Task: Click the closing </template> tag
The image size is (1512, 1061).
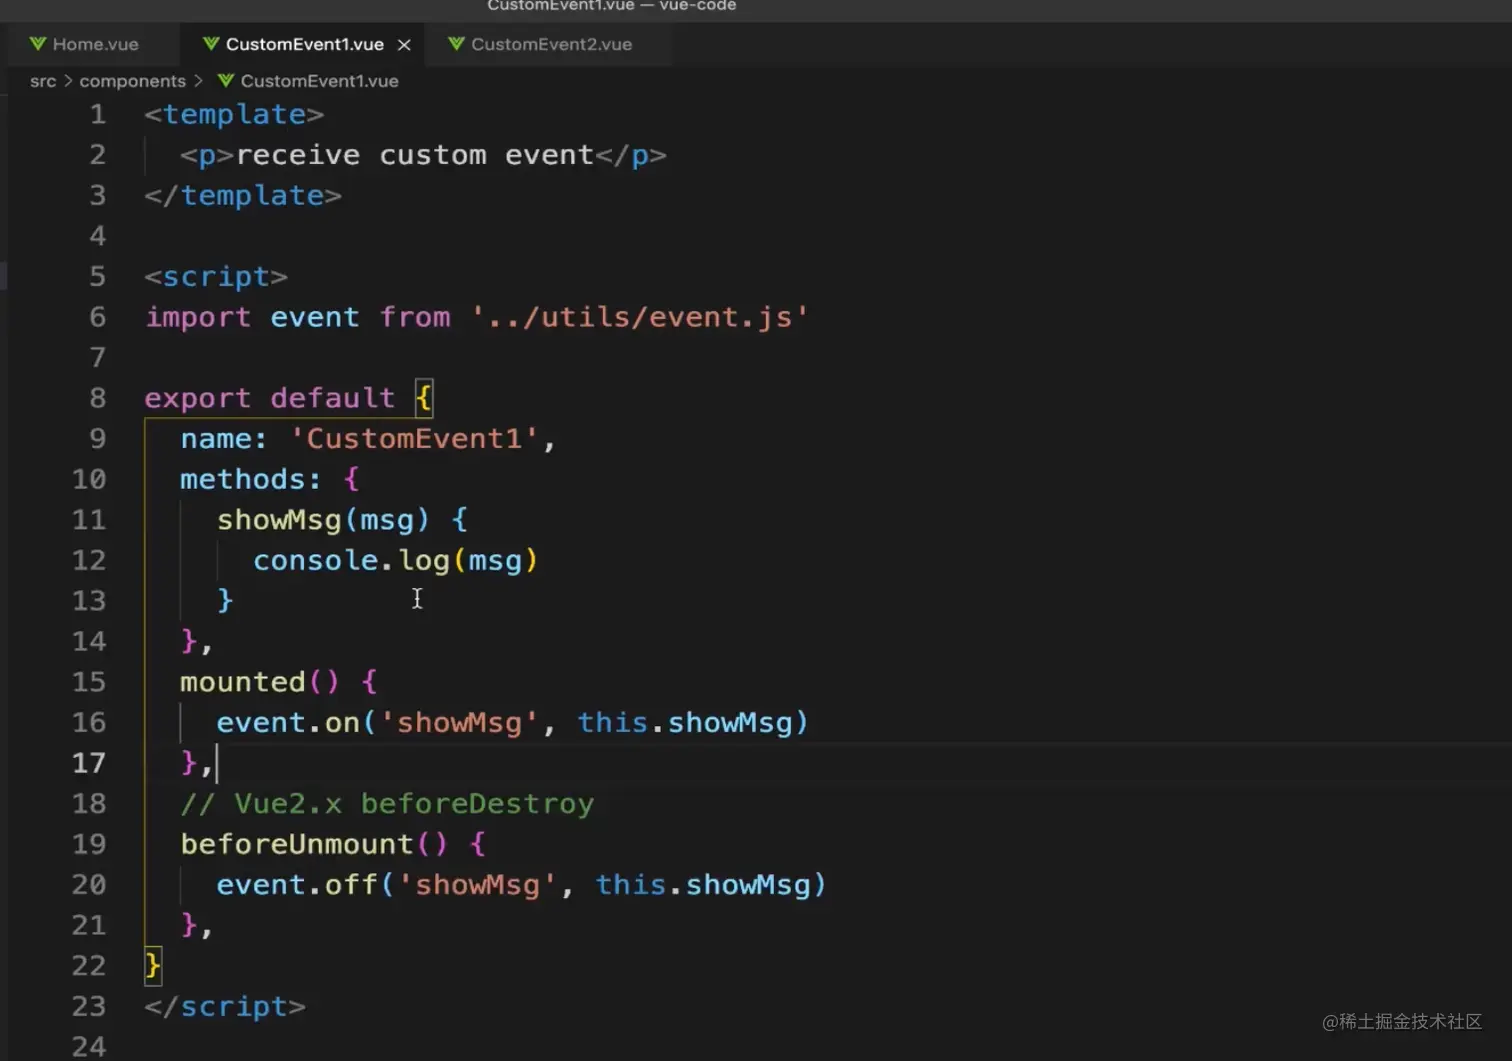Action: tap(243, 195)
